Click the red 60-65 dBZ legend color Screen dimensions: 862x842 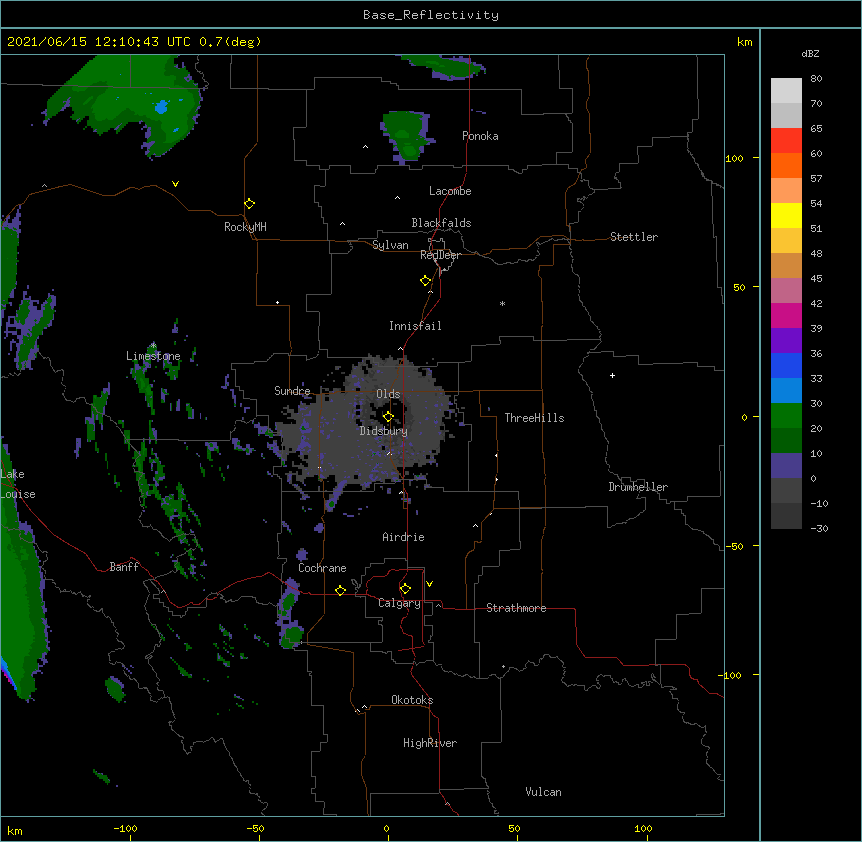pos(786,140)
